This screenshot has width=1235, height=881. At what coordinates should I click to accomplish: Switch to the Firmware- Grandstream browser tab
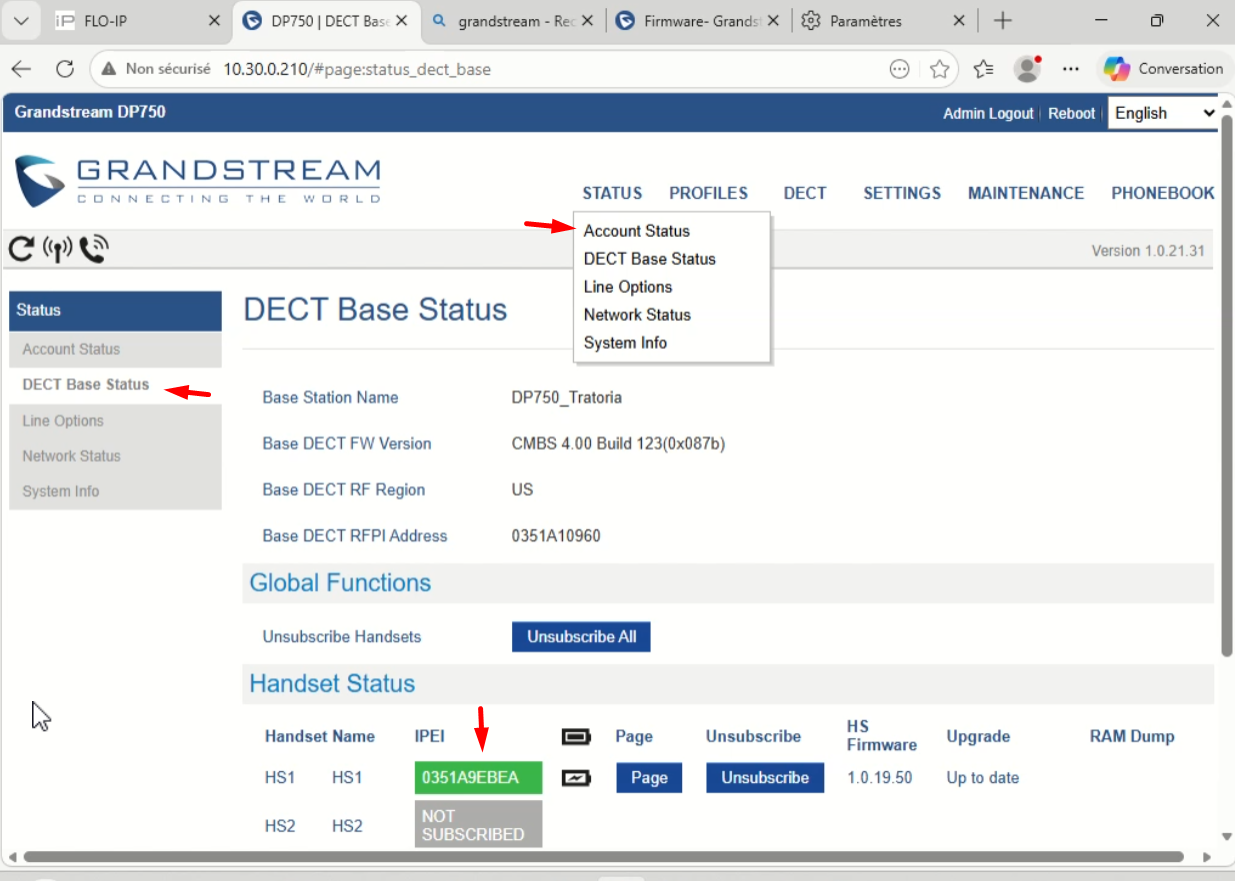[699, 21]
